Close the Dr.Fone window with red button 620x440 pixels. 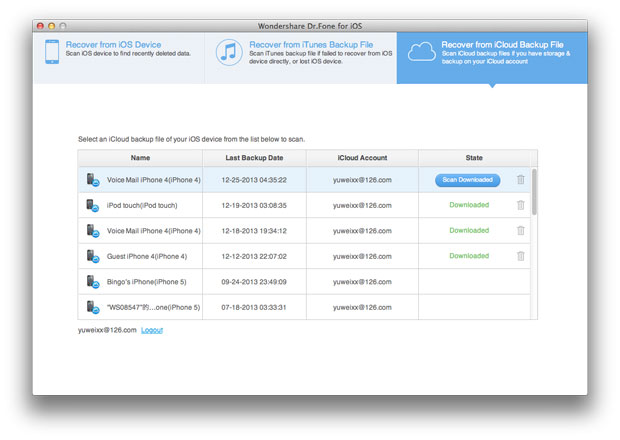tap(40, 26)
